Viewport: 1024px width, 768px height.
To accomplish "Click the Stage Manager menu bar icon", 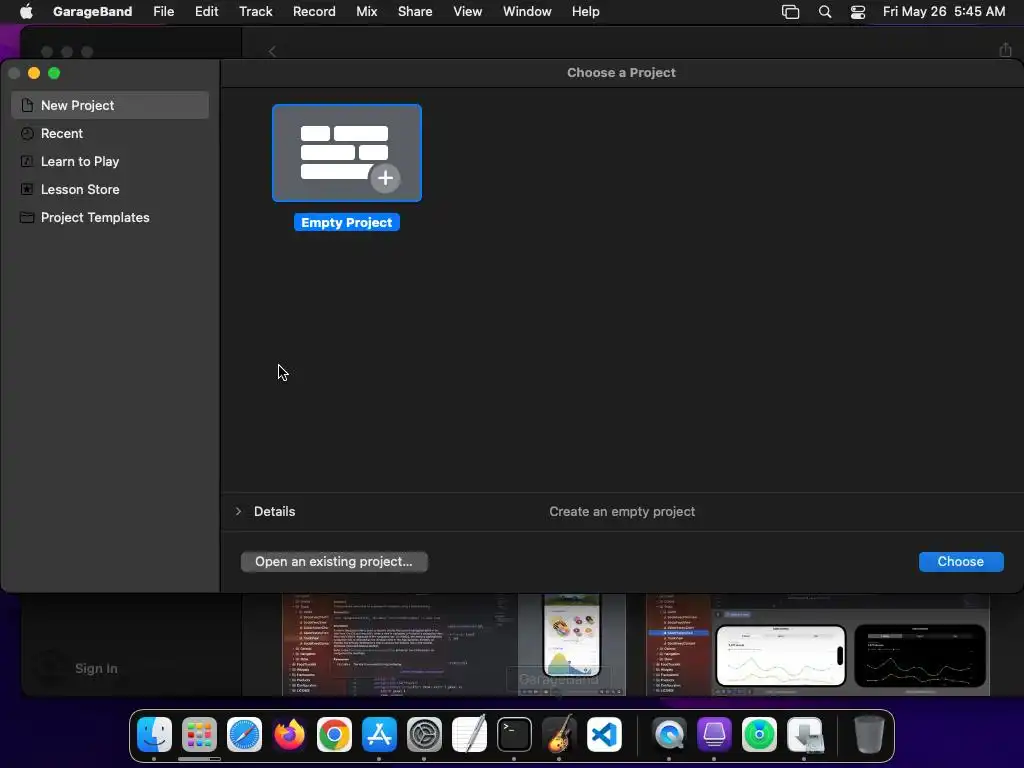I will (790, 12).
